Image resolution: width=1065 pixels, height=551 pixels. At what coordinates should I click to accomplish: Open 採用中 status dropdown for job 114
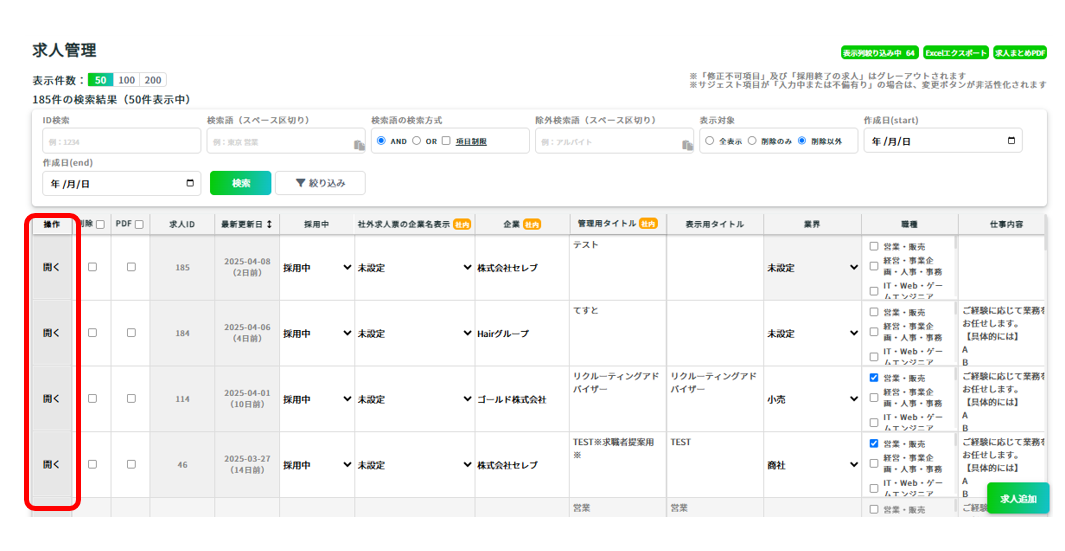317,399
